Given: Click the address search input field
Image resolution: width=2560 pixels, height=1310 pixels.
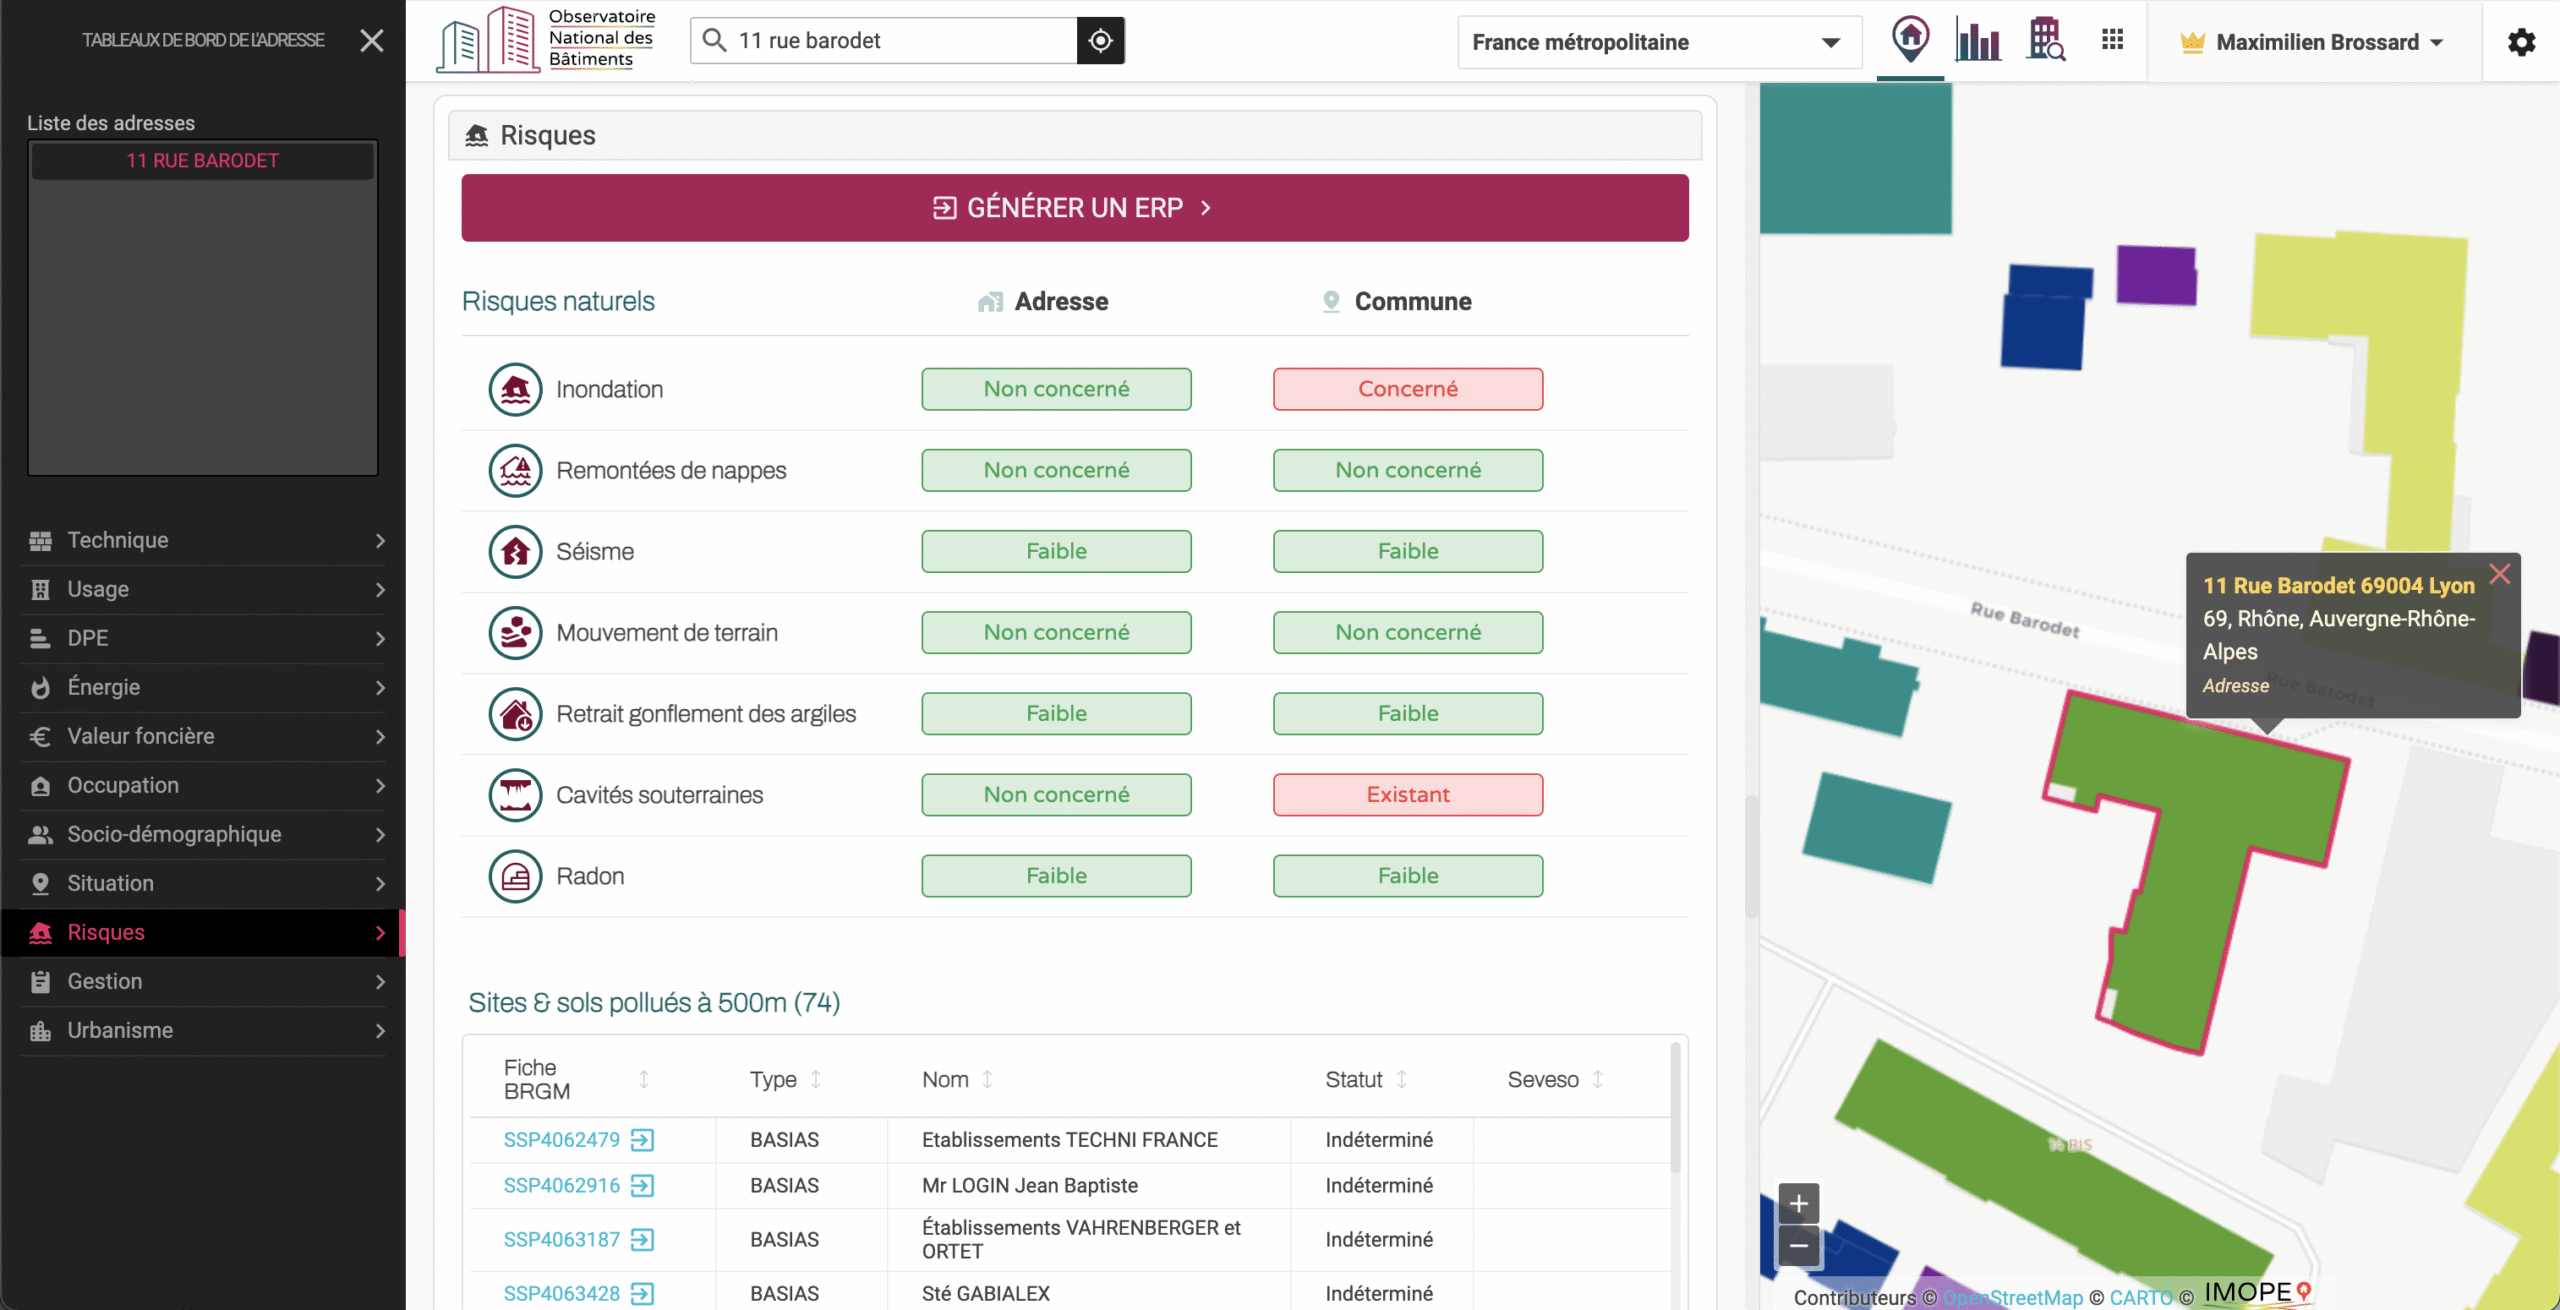Looking at the screenshot, I should (900, 41).
